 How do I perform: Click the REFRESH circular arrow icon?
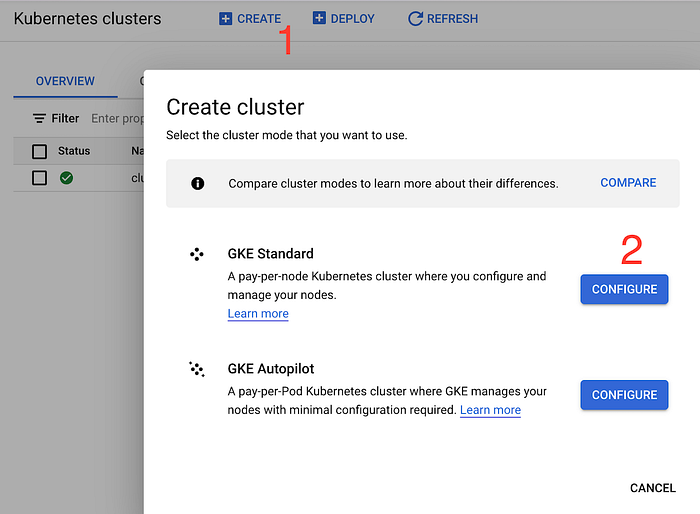tap(415, 19)
